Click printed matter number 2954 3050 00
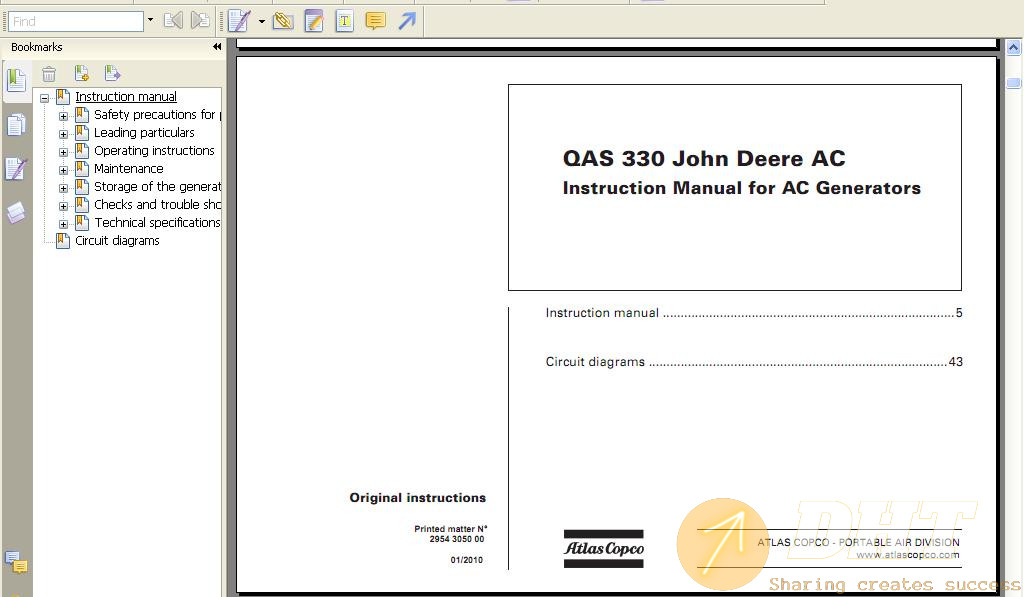The width and height of the screenshot is (1024, 597). (x=456, y=539)
